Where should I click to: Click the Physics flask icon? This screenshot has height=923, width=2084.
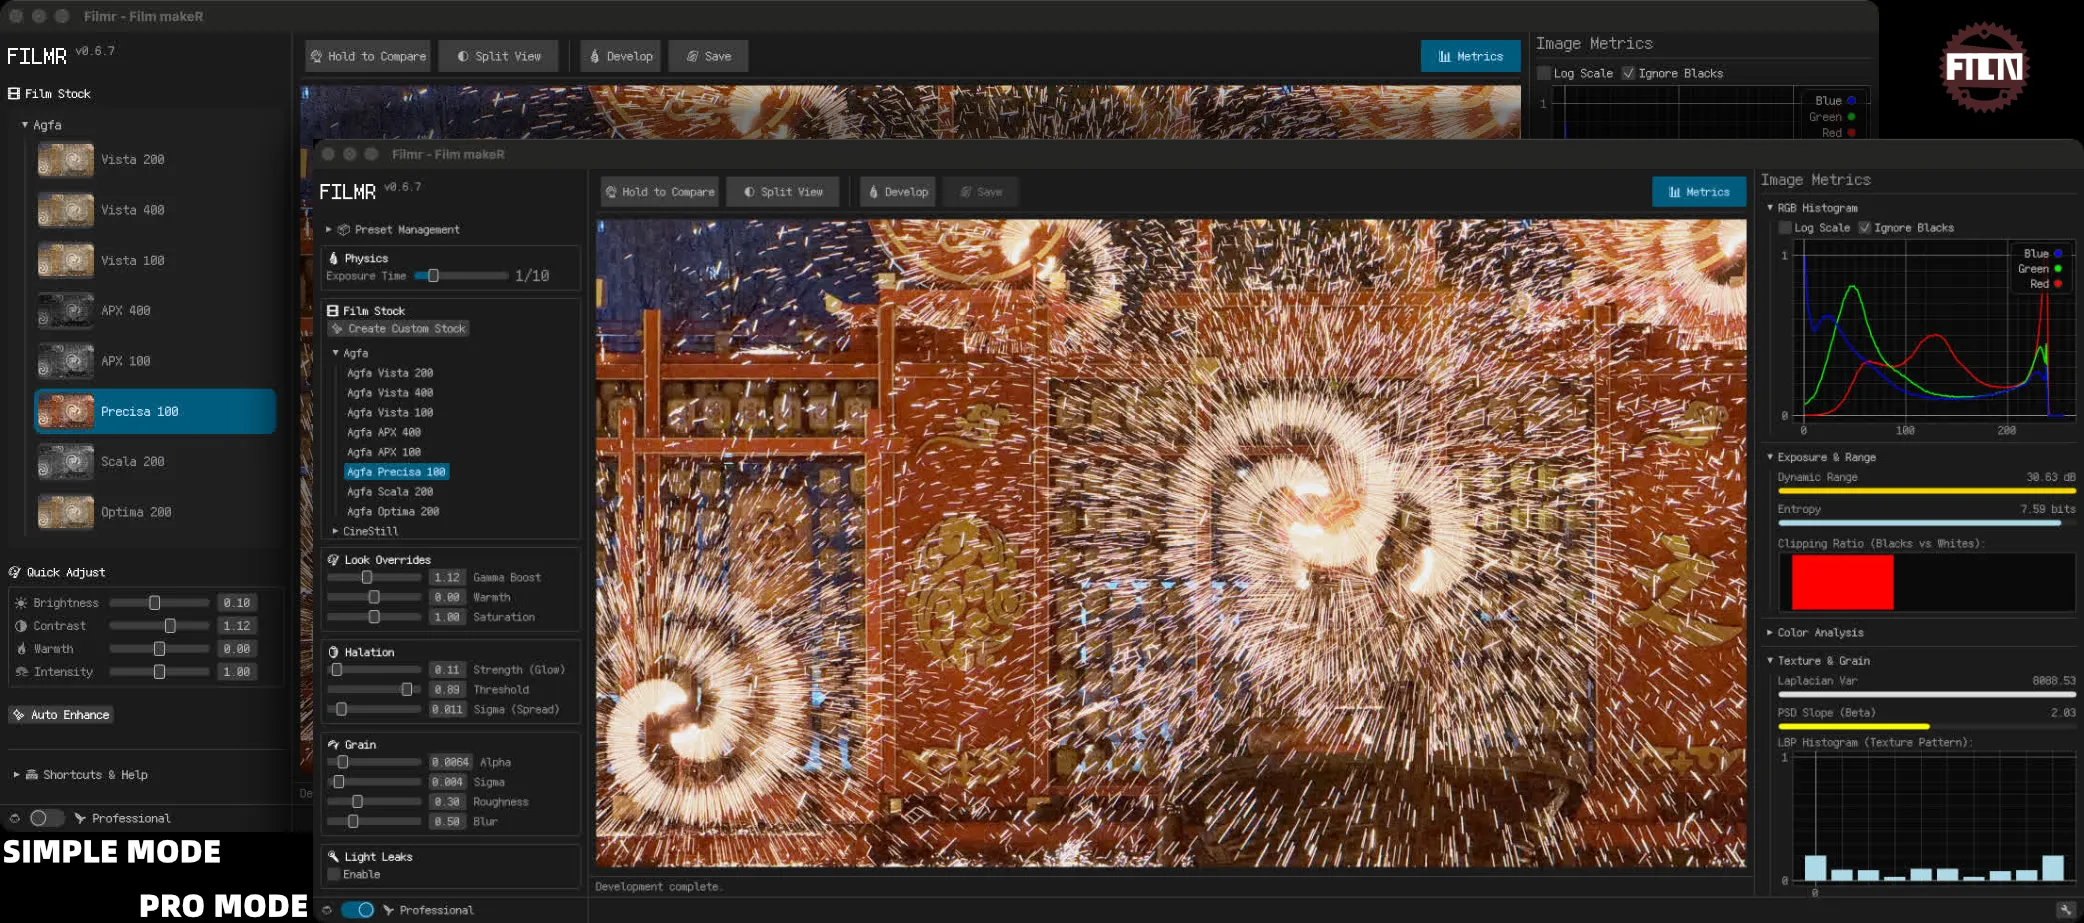tap(334, 258)
